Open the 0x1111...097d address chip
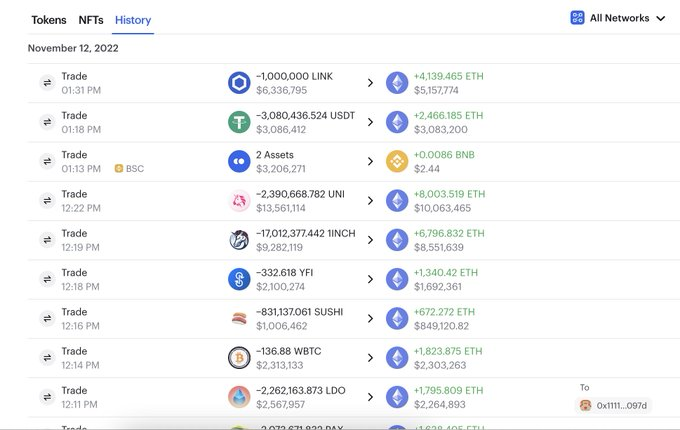Screen dimensions: 680x430 [x=613, y=406]
